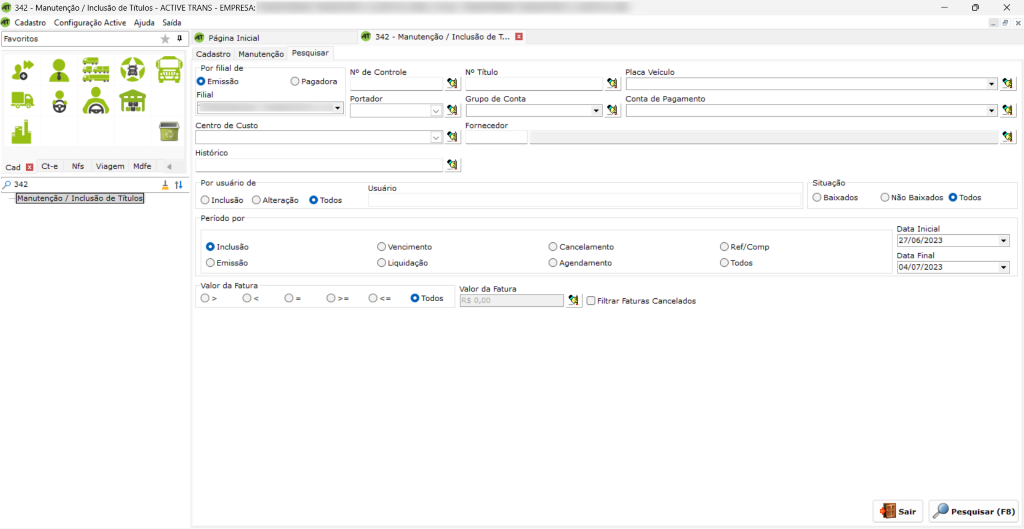
Task: Select the Pagadora radio button
Action: tap(295, 82)
